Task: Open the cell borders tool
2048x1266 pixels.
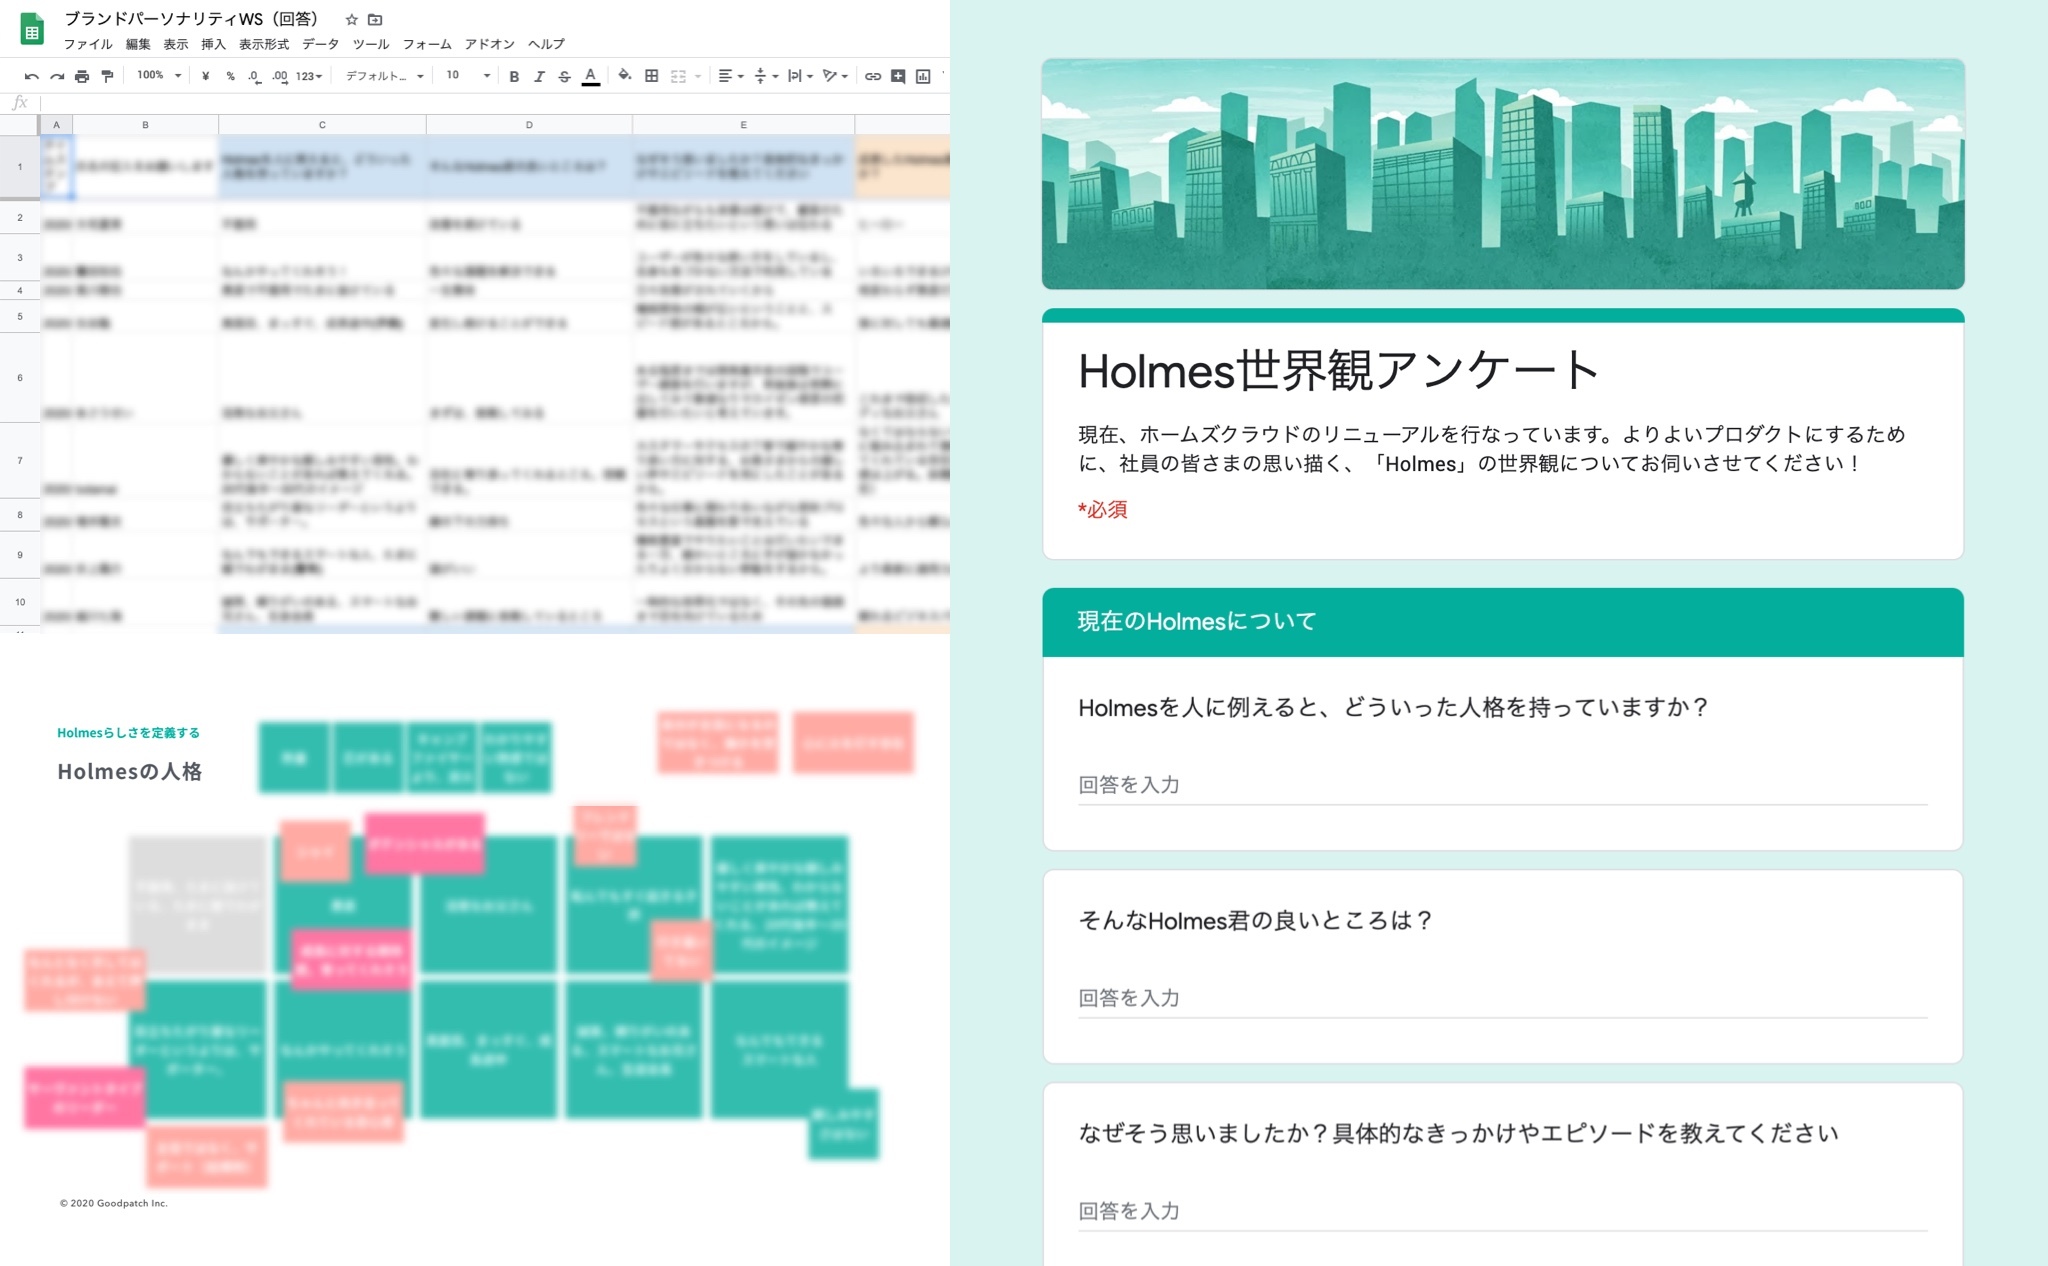Action: pos(652,76)
